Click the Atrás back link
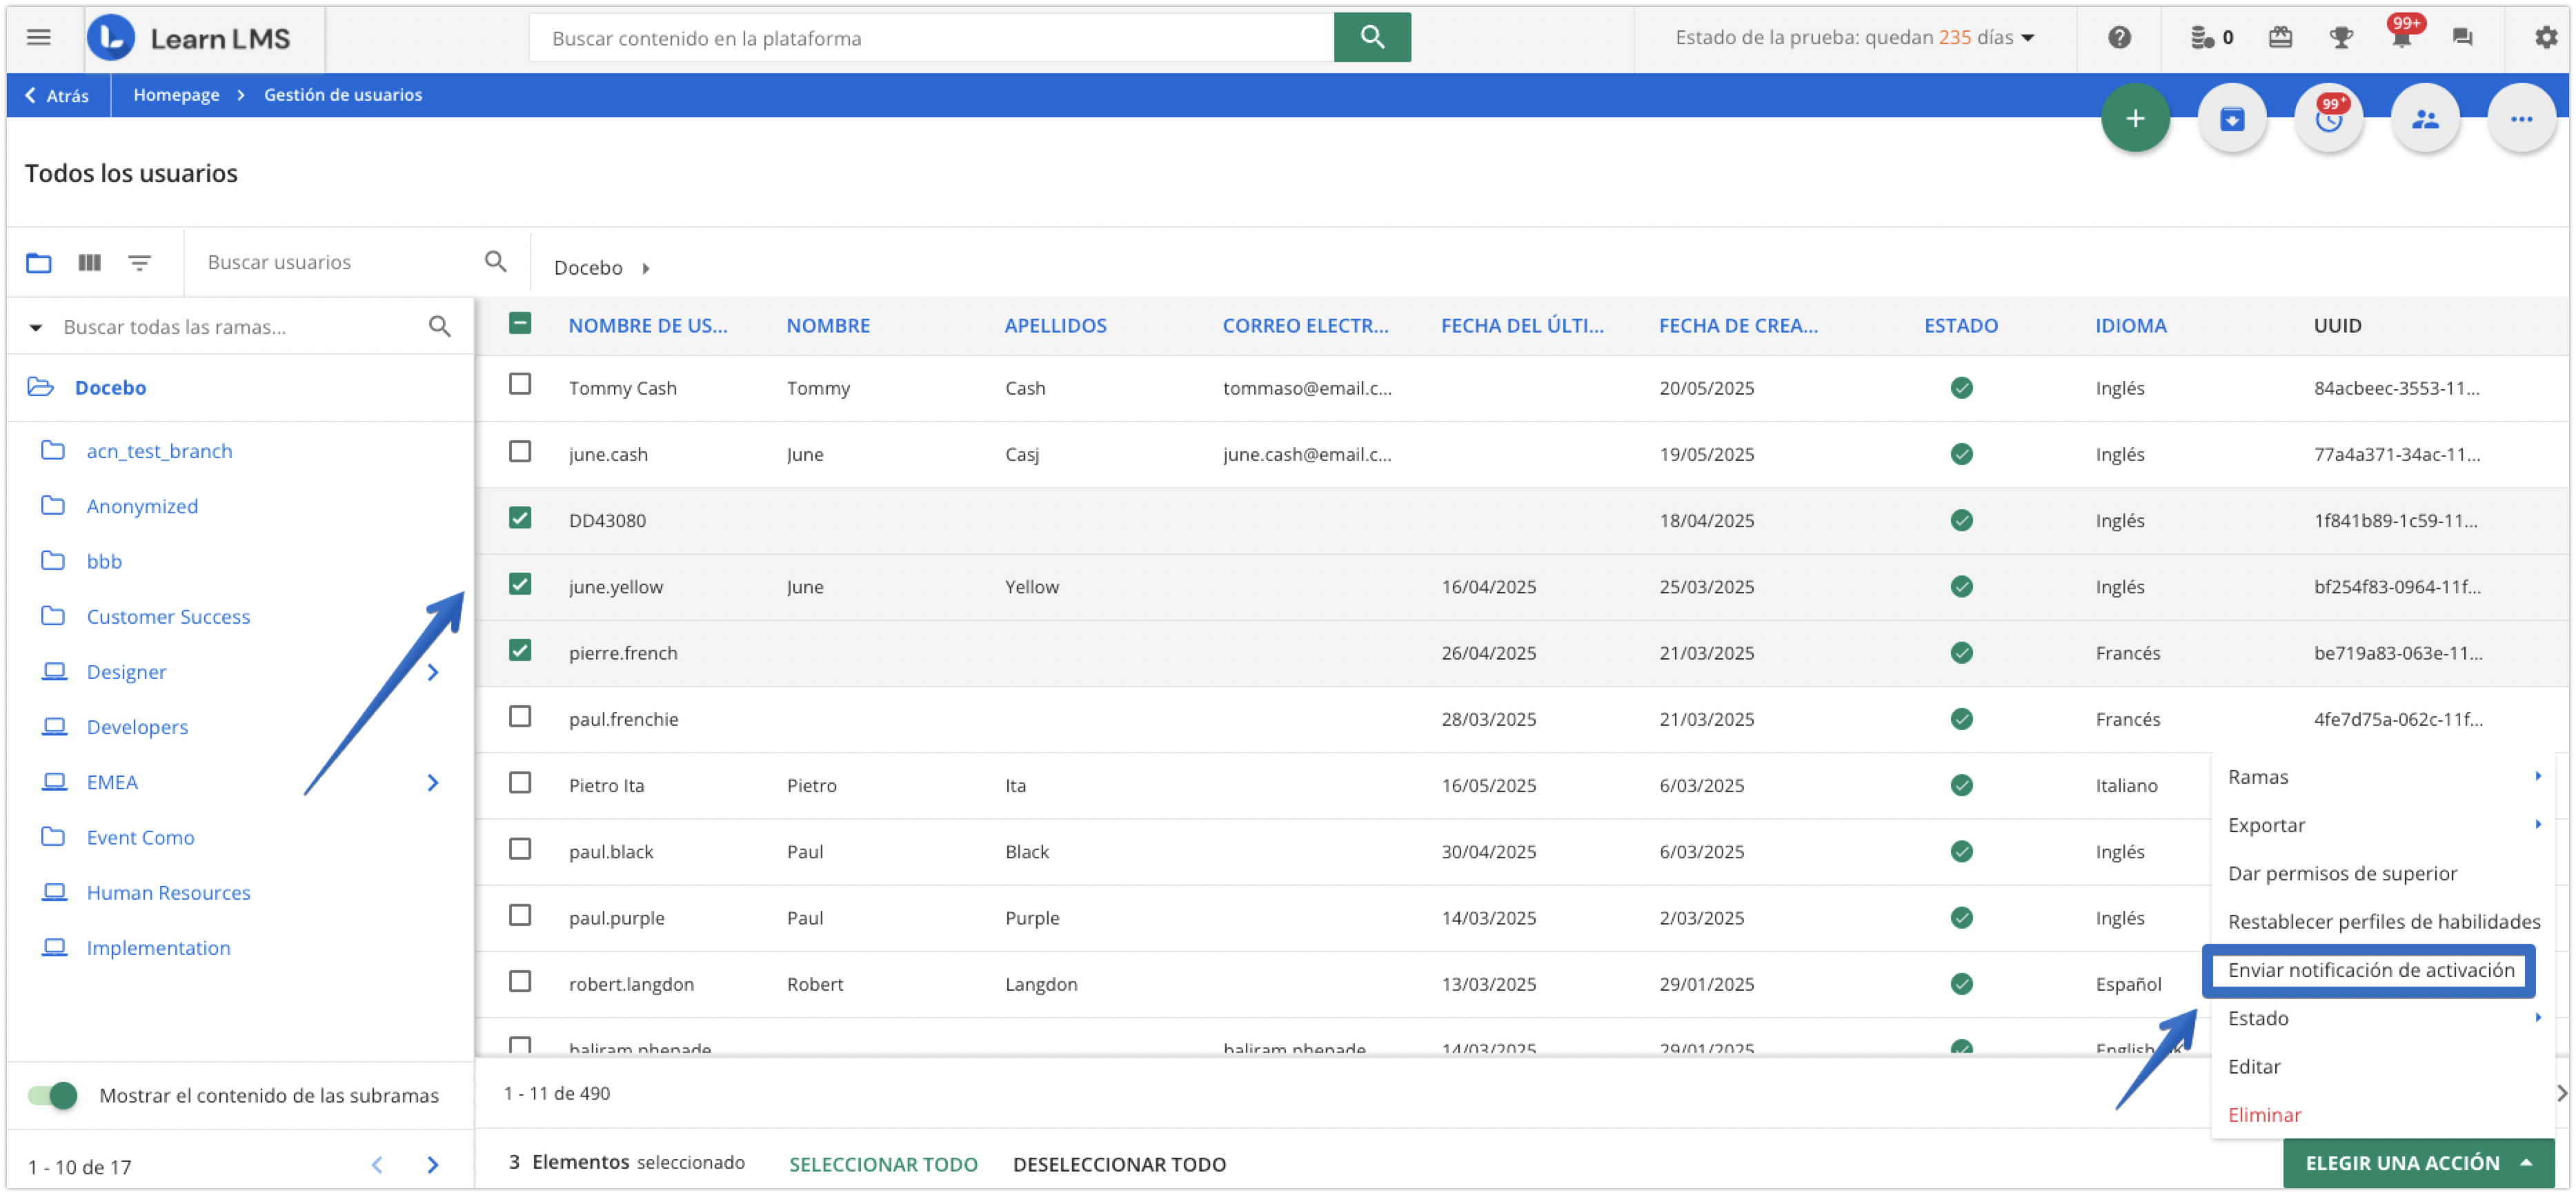Image resolution: width=2576 pixels, height=1195 pixels. [57, 95]
